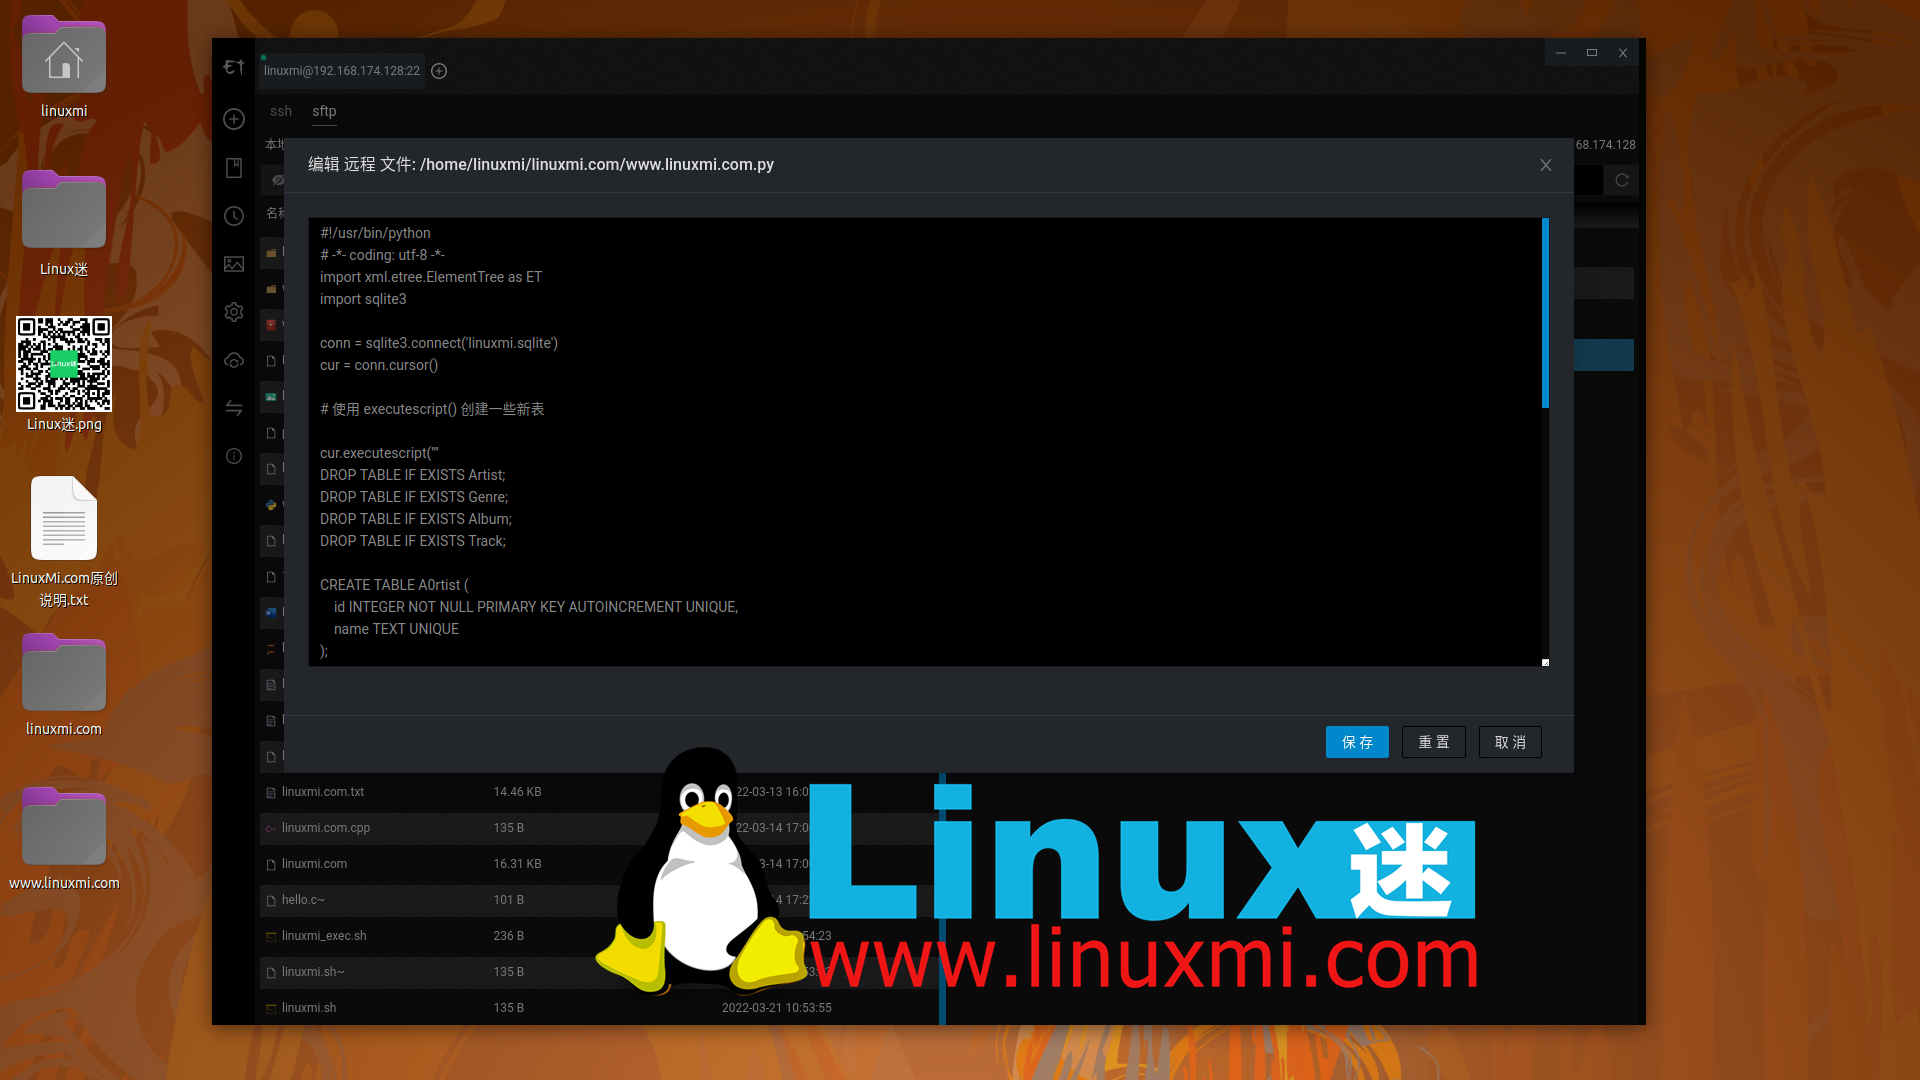The image size is (1920, 1080).
Task: Open file transfer arrows icon in sidebar
Action: [234, 408]
